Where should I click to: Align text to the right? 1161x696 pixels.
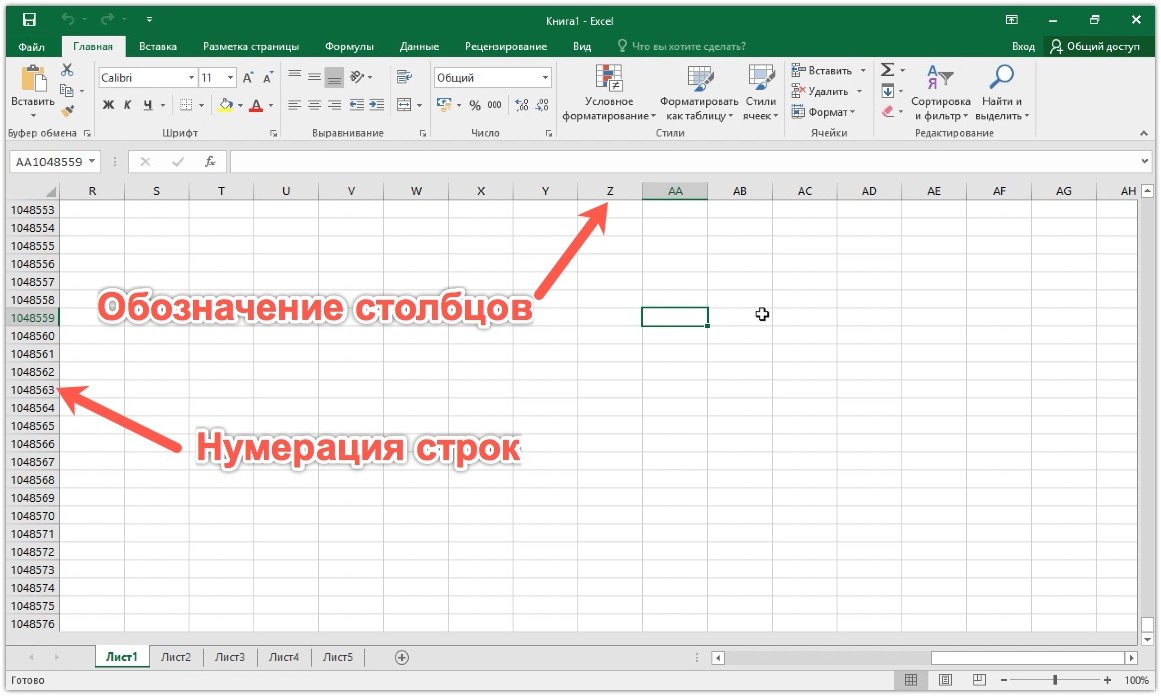pos(334,105)
